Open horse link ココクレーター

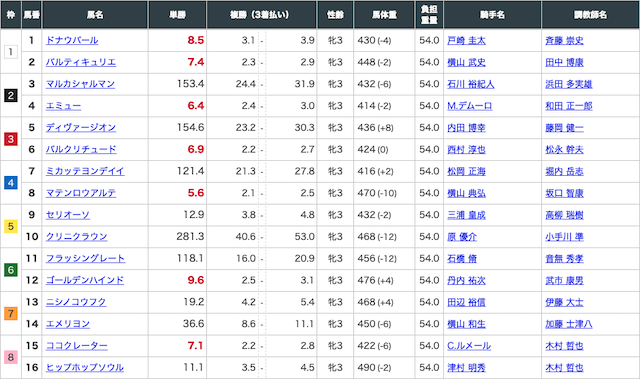click(x=77, y=346)
